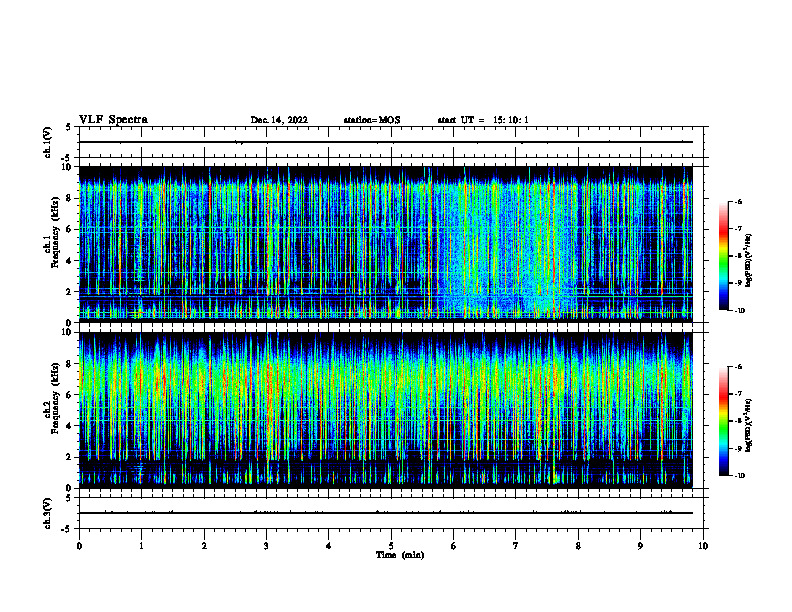This screenshot has height=612, width=792.
Task: Click the "10" label on the time axis
Action: [x=703, y=546]
